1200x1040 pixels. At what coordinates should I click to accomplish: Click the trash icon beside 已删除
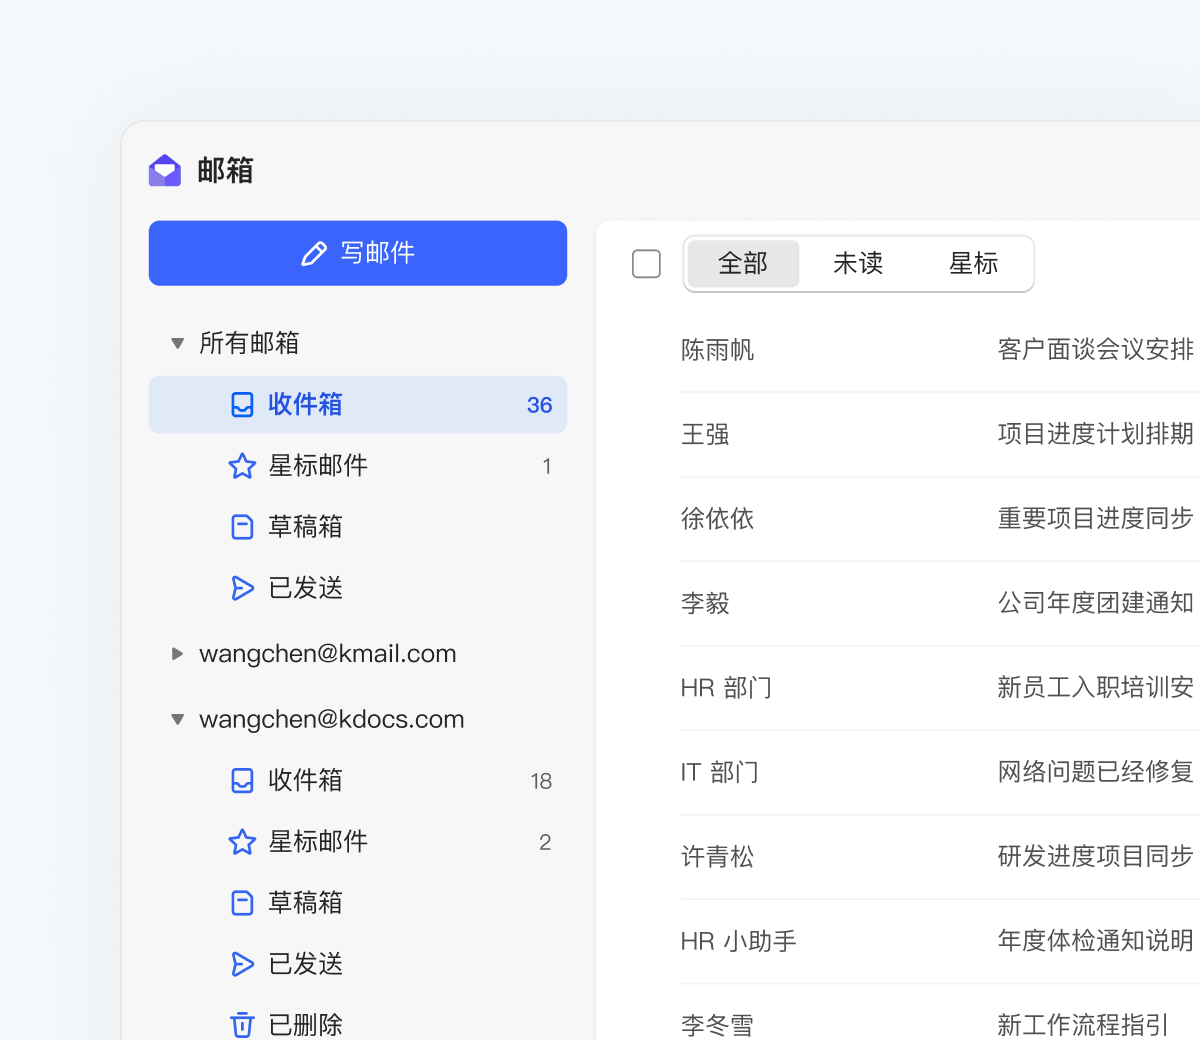[242, 1025]
